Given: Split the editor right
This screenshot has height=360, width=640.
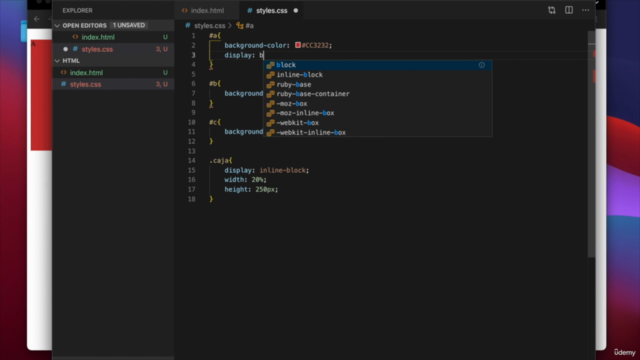Looking at the screenshot, I should tap(569, 10).
